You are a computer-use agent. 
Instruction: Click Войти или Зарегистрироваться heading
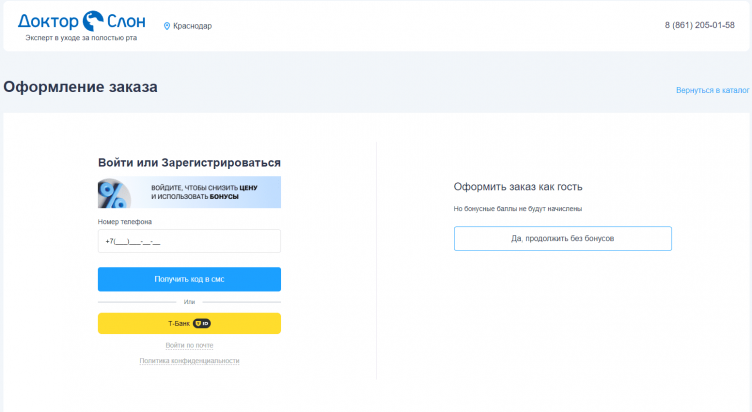[x=189, y=163]
